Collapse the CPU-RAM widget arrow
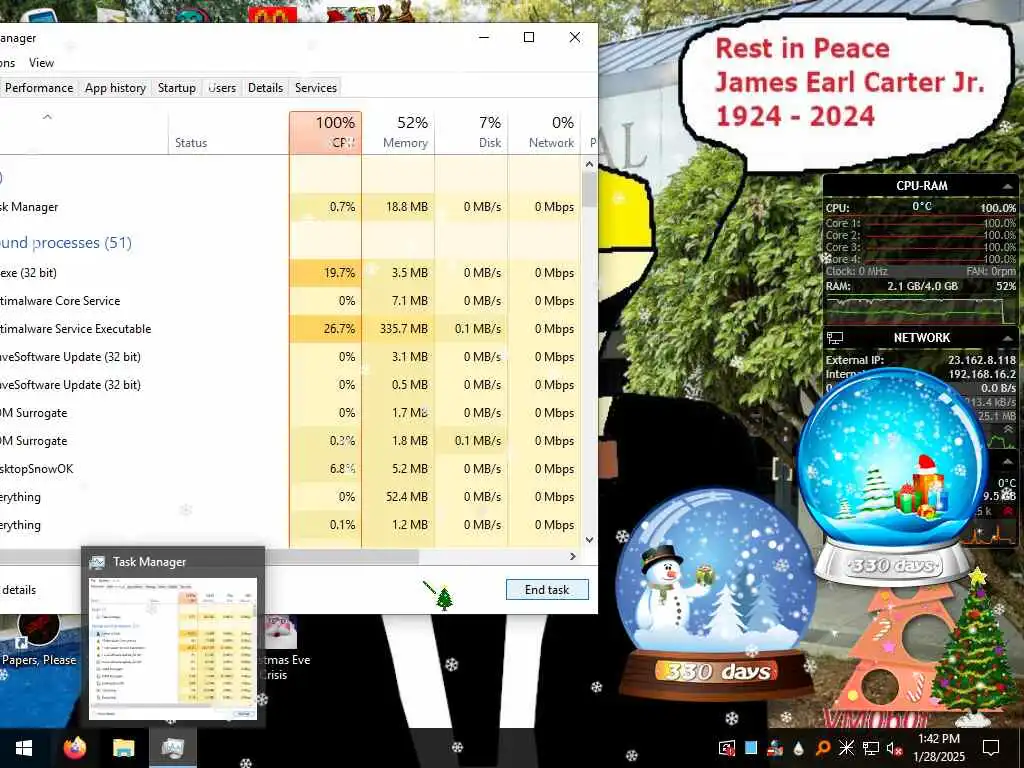1024x768 pixels. click(1008, 186)
